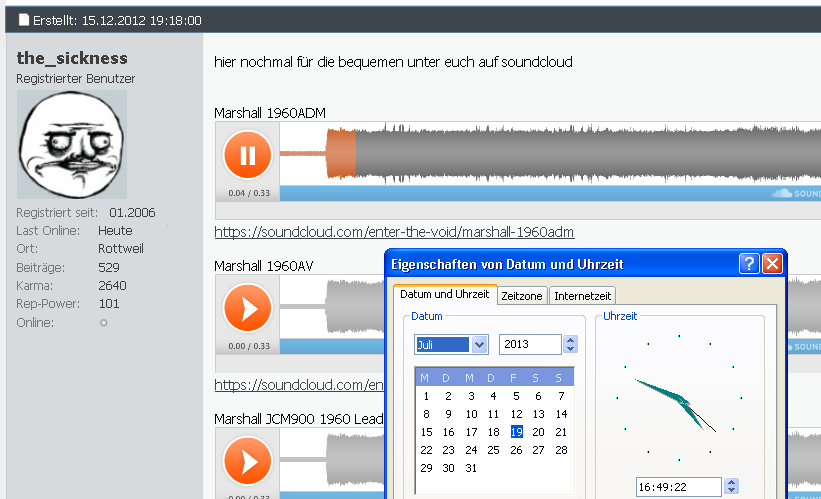
Task: Click the analog clock face in Uhrzeit
Action: [x=679, y=398]
